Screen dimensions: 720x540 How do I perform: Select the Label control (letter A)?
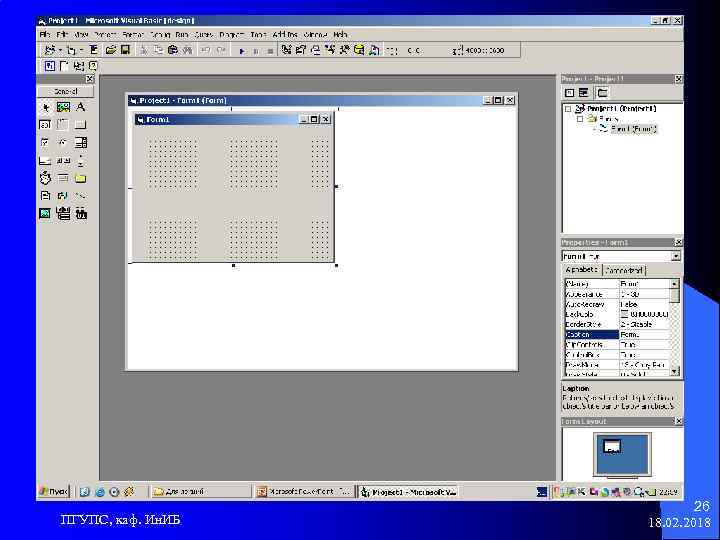pos(81,107)
